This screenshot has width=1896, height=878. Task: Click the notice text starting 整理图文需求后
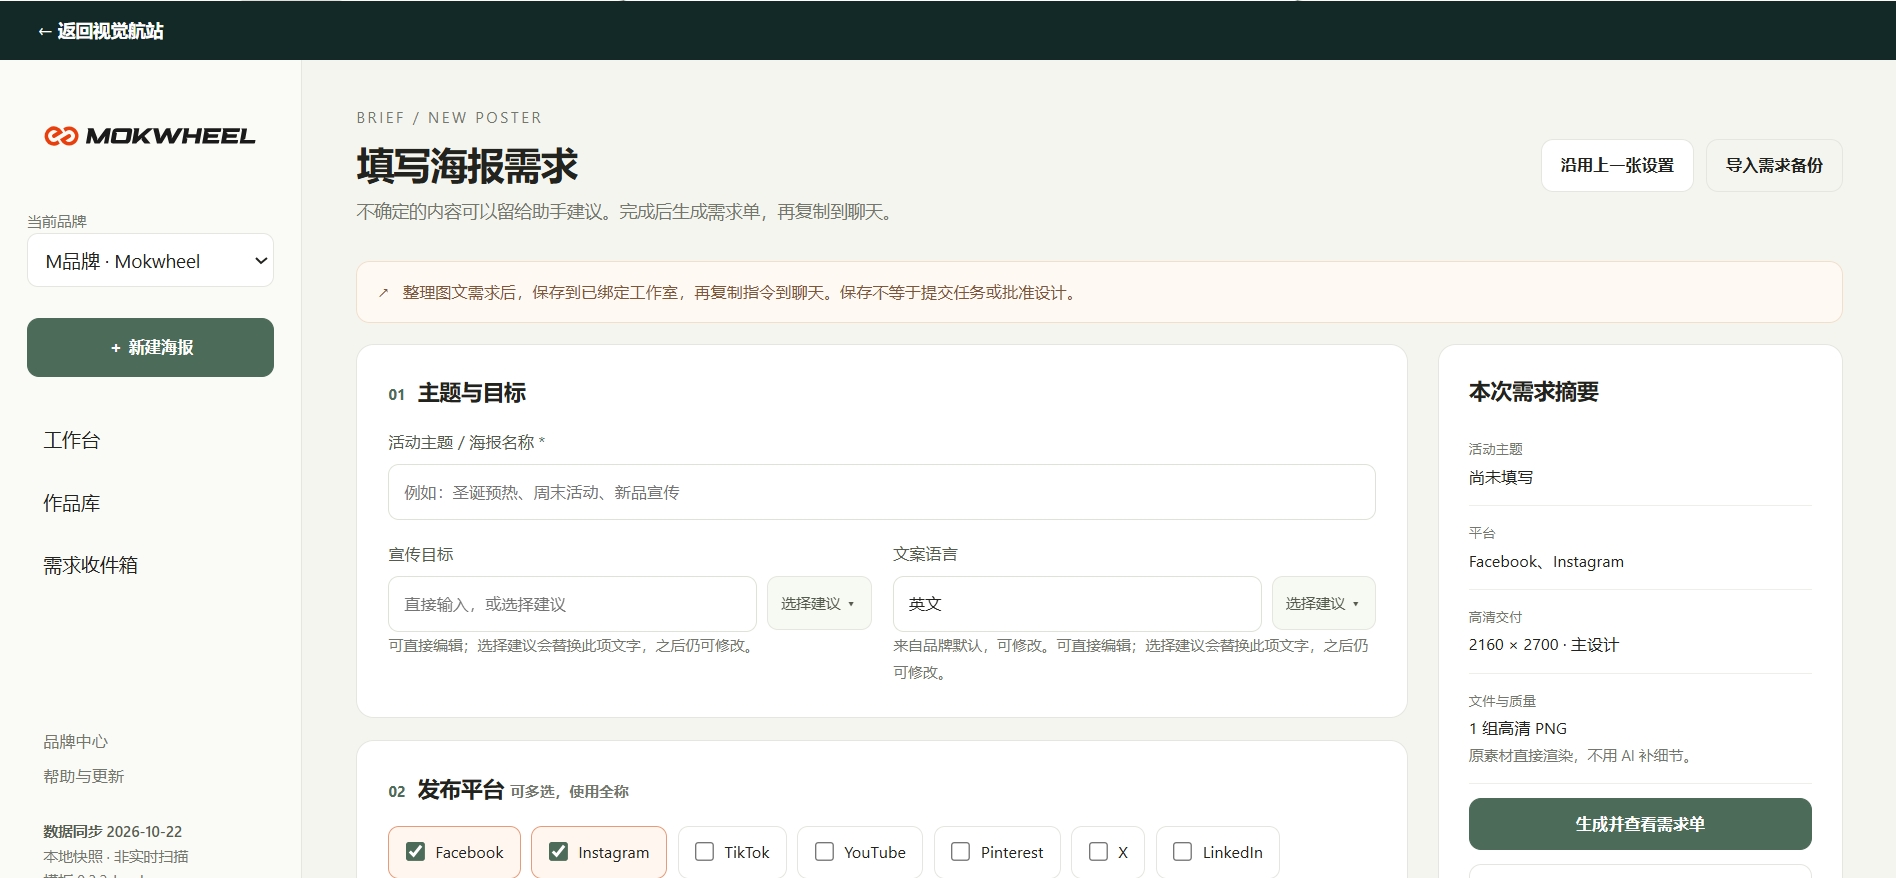click(742, 293)
